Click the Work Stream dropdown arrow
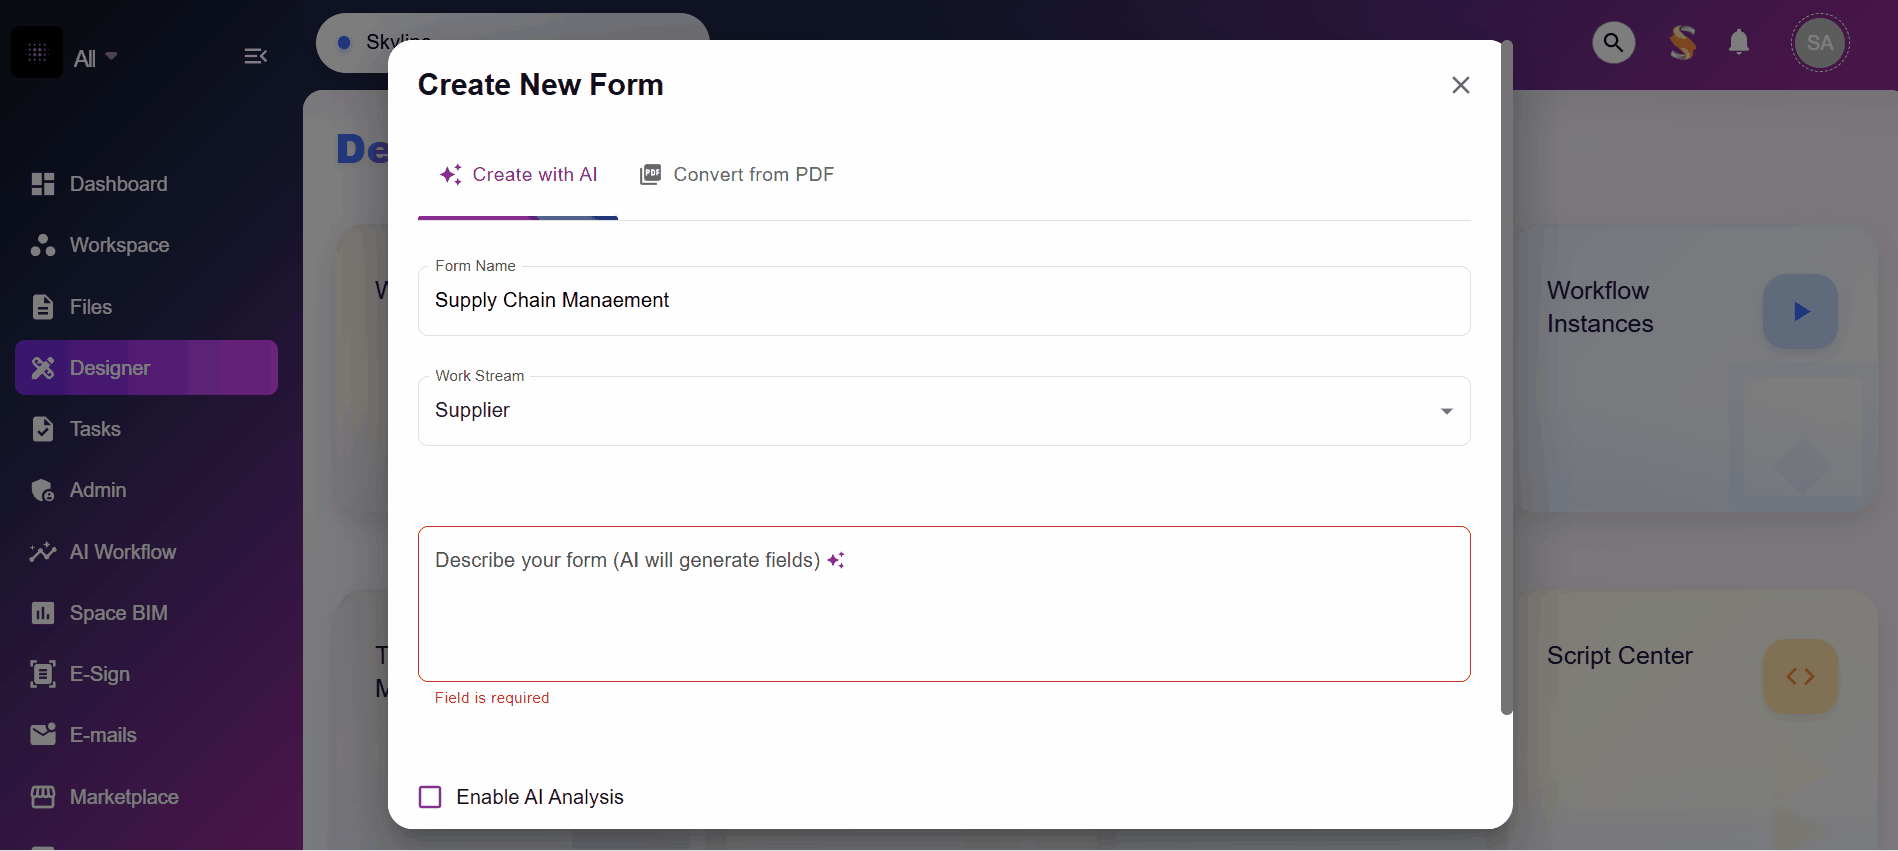 pyautogui.click(x=1446, y=411)
